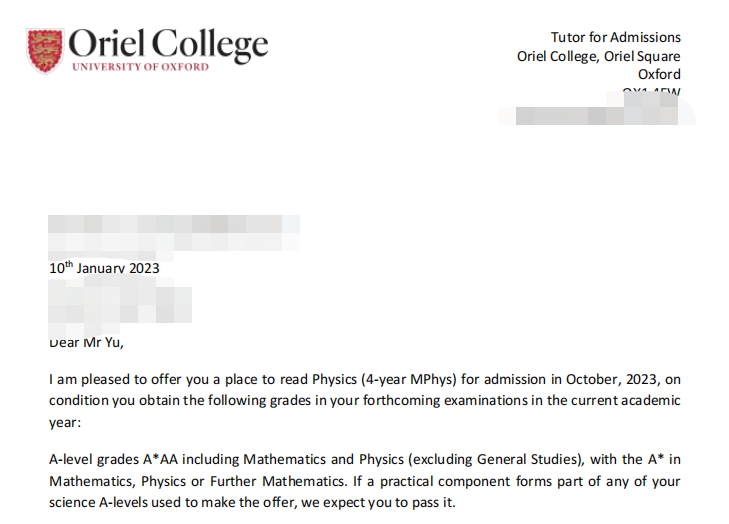The height and width of the screenshot is (524, 729).
Task: Click the blurred contact info under the address
Action: pos(596,109)
